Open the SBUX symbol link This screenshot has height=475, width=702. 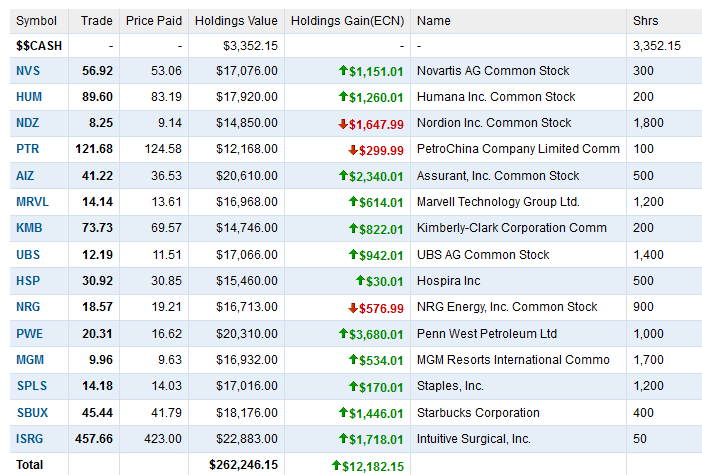point(32,412)
